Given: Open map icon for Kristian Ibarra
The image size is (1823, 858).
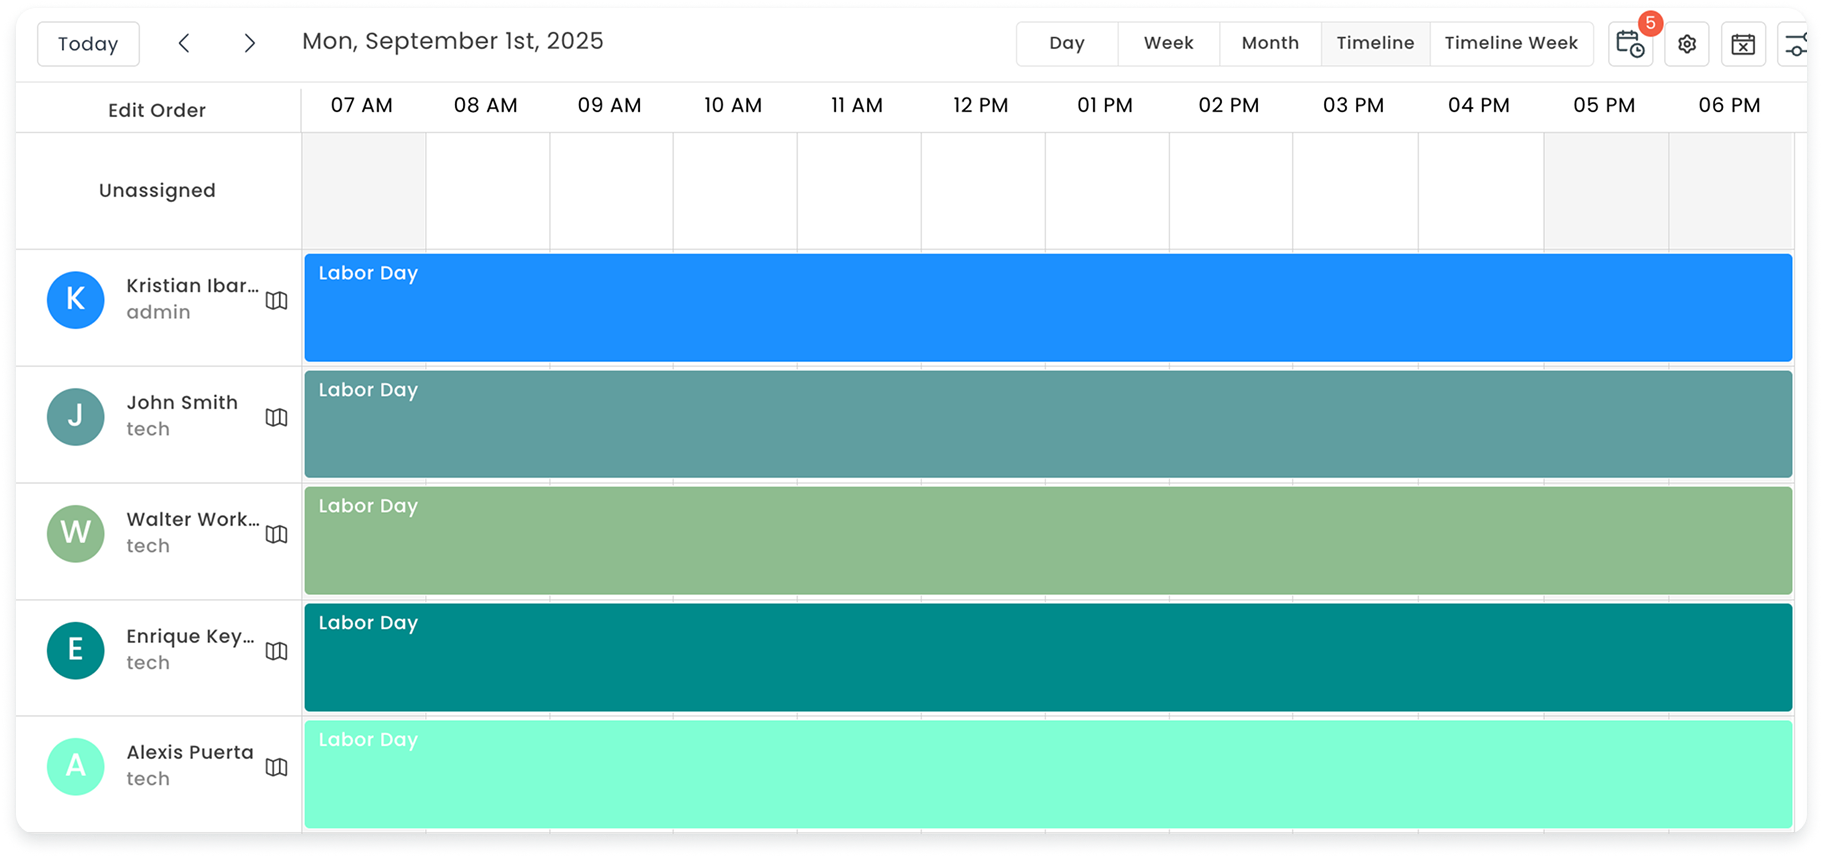Looking at the screenshot, I should (x=277, y=300).
